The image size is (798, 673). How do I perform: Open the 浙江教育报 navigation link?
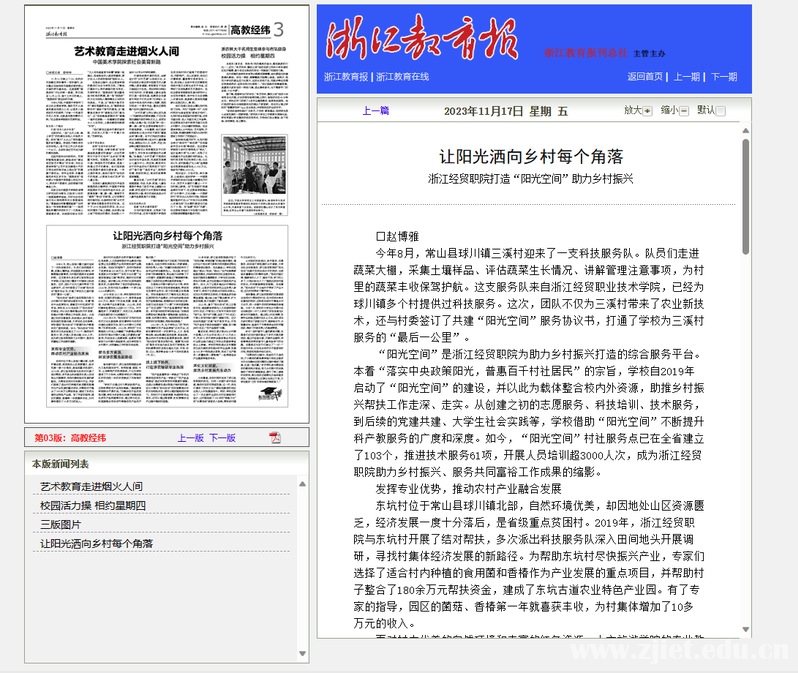click(x=346, y=76)
